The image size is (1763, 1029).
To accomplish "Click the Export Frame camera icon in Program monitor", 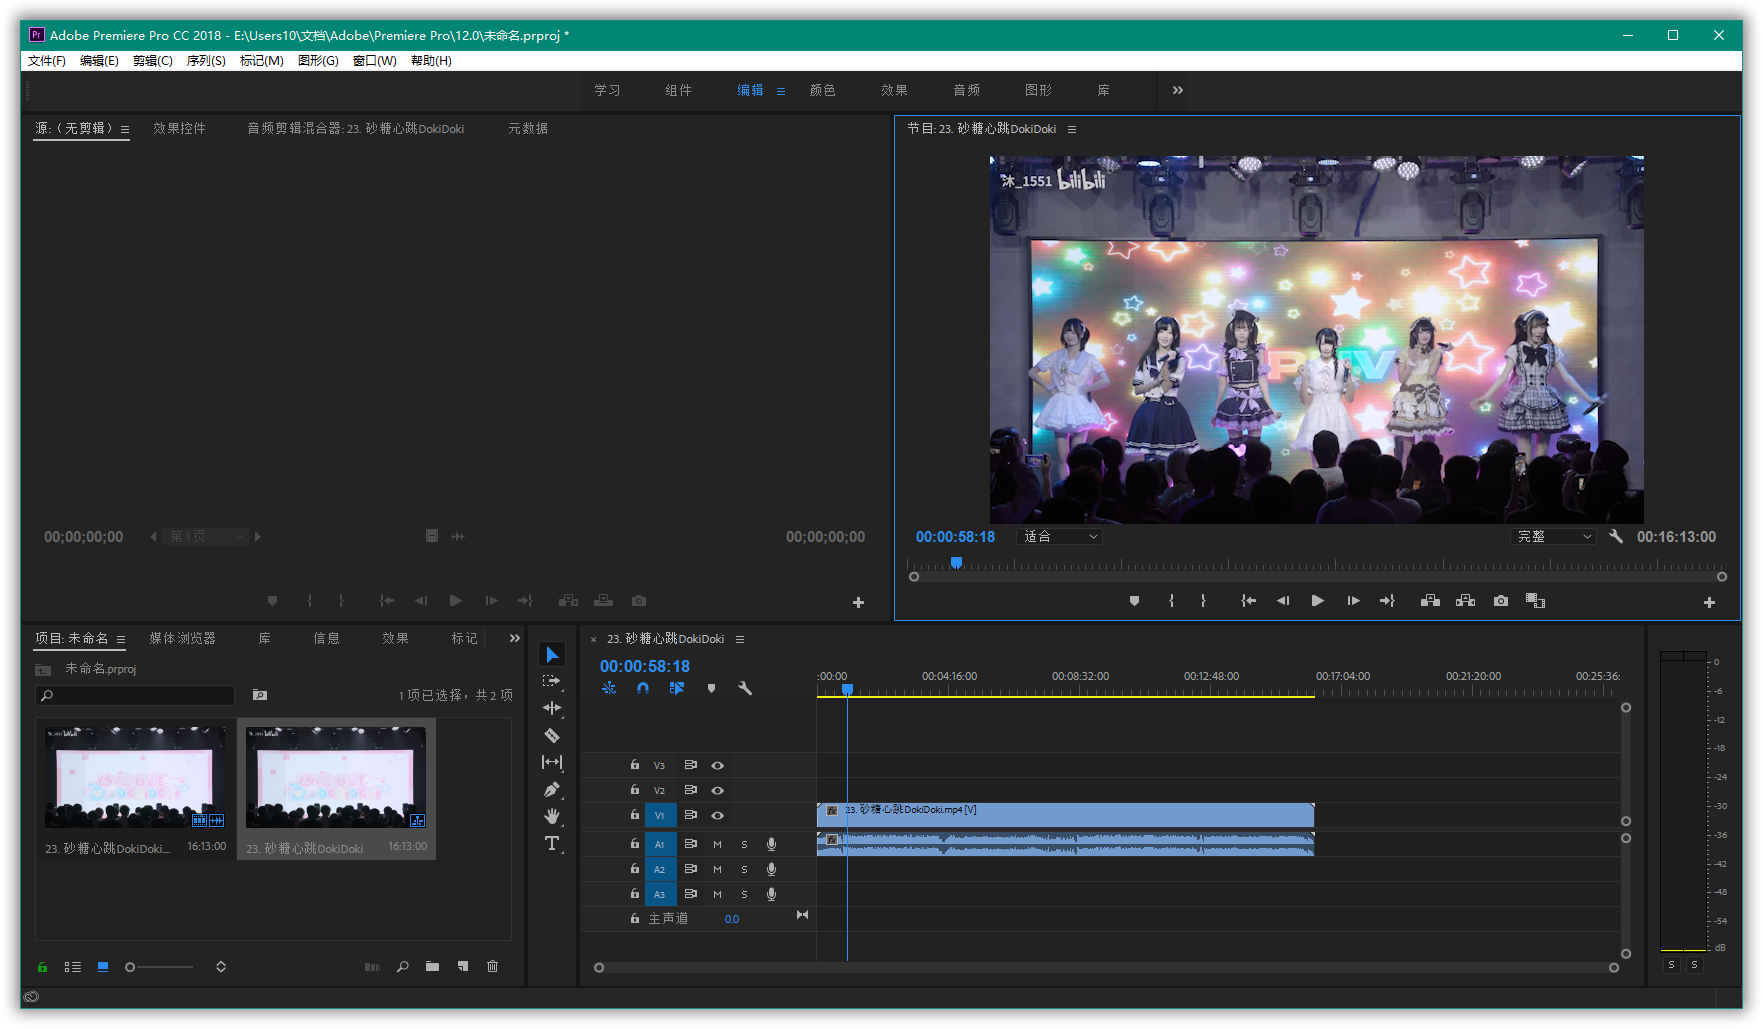I will click(1500, 601).
